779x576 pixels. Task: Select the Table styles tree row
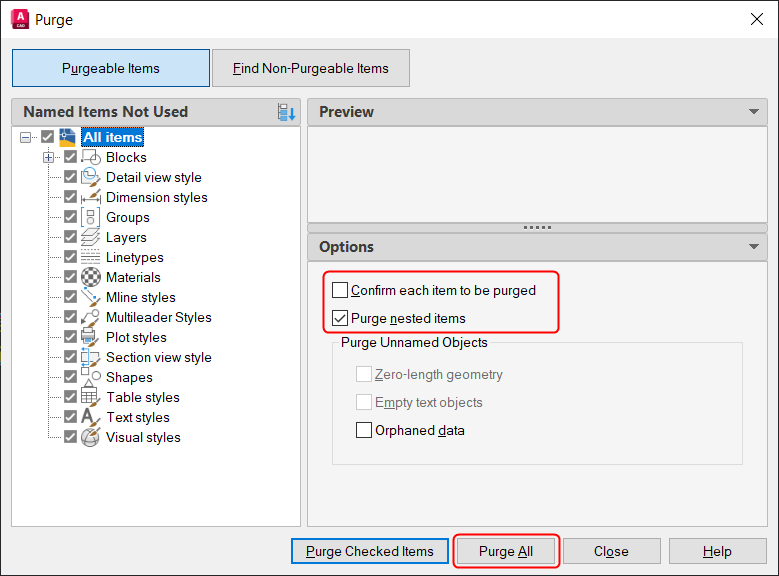coord(143,397)
